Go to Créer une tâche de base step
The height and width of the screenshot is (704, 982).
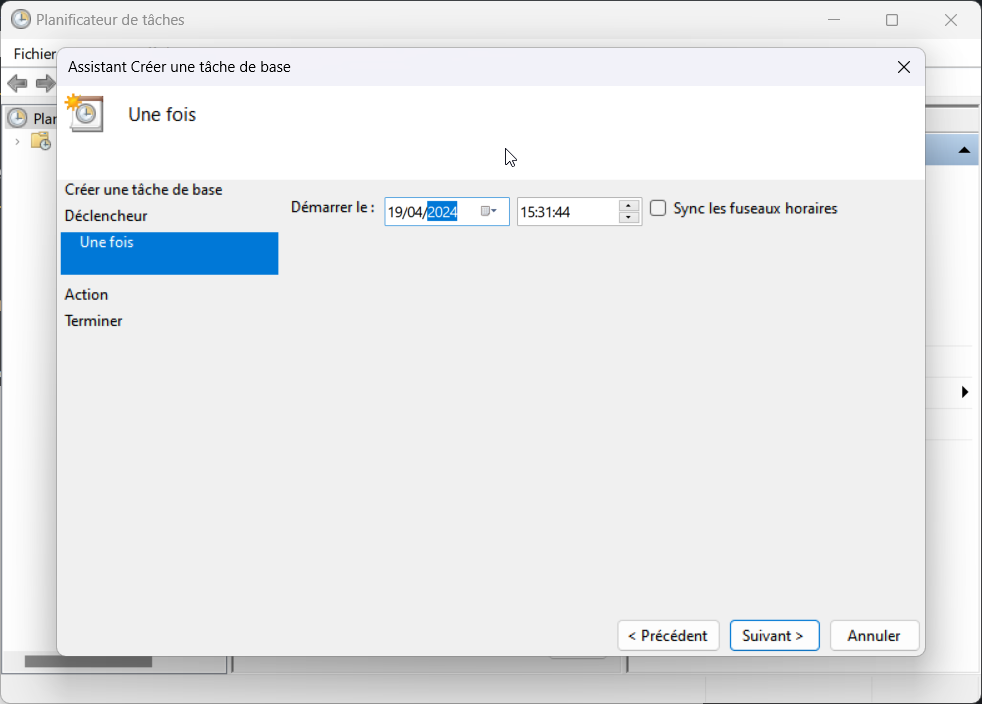(143, 189)
